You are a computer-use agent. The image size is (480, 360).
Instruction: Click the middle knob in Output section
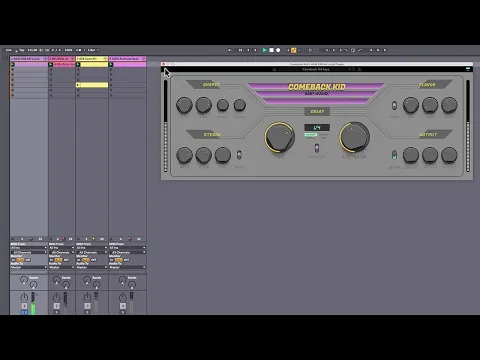(430, 155)
